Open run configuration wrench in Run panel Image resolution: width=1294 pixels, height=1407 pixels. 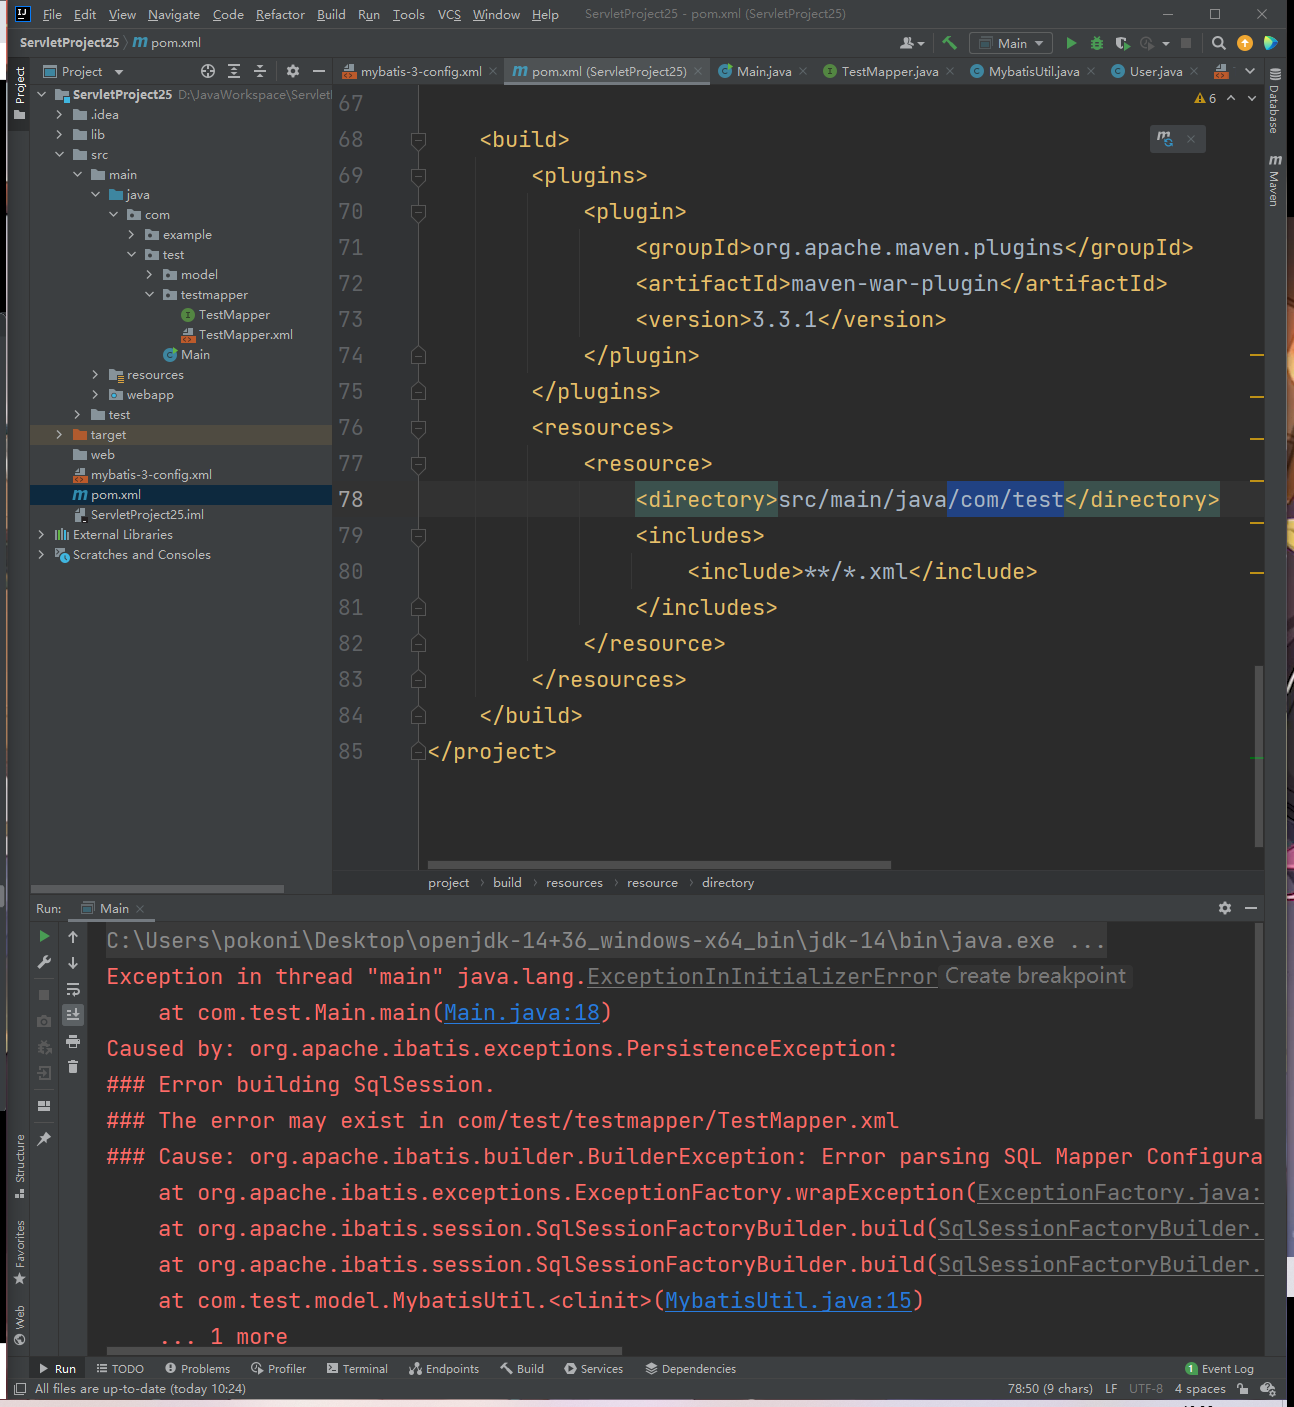point(44,962)
